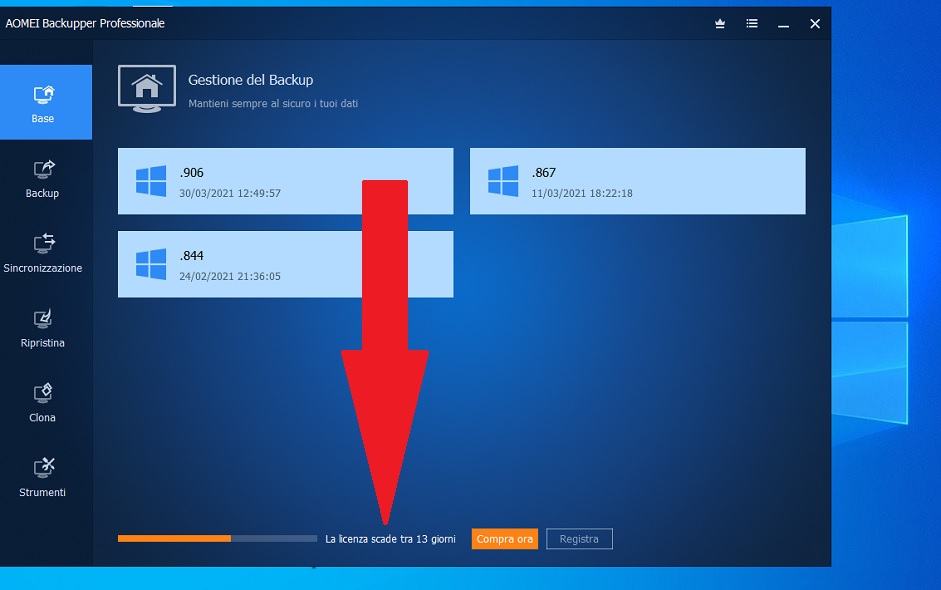Click Mantieni sempre al sicuro i tuoi dati
941x590 pixels.
coord(273,104)
